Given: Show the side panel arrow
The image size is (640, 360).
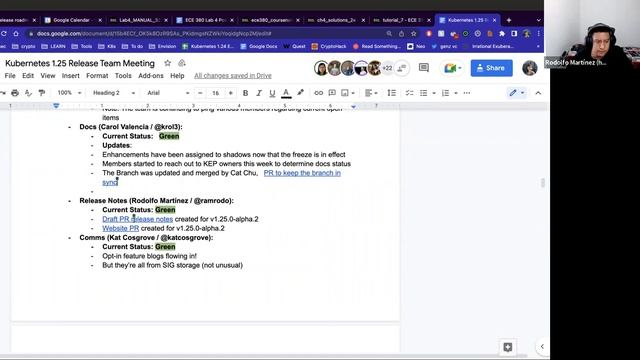Looking at the screenshot, I should point(542,347).
